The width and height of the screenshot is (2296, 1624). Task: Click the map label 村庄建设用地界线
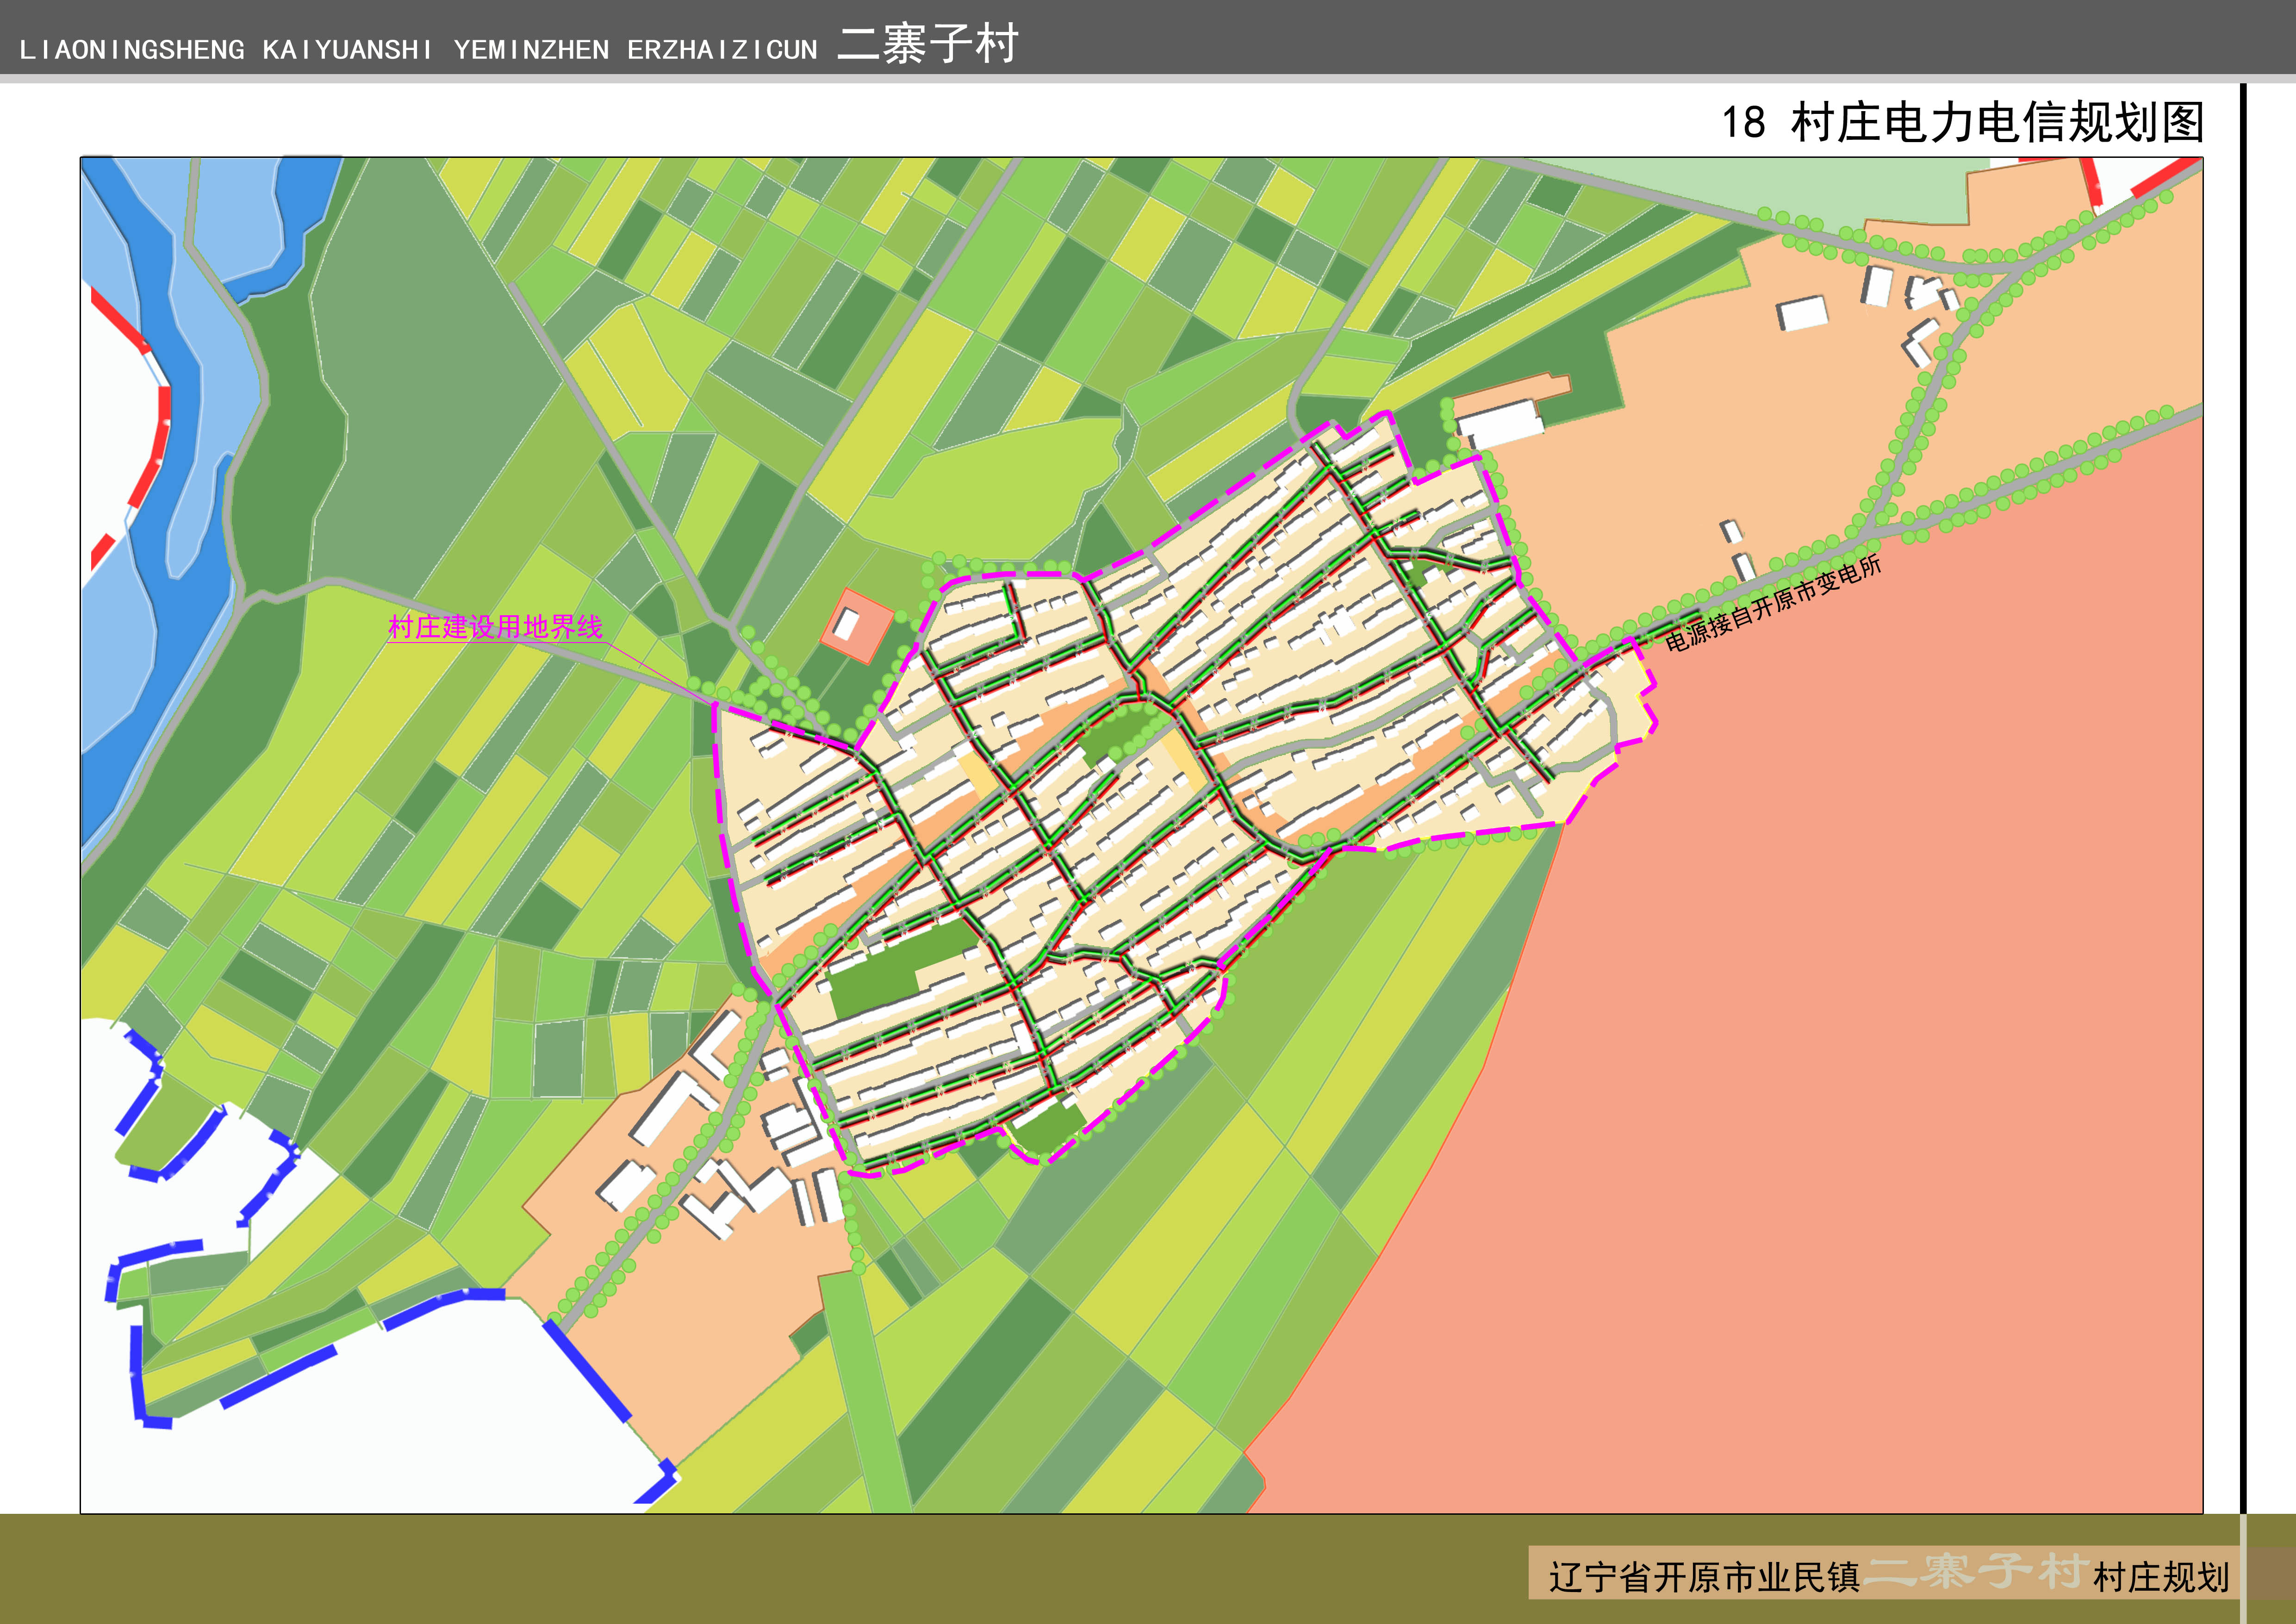pos(495,627)
